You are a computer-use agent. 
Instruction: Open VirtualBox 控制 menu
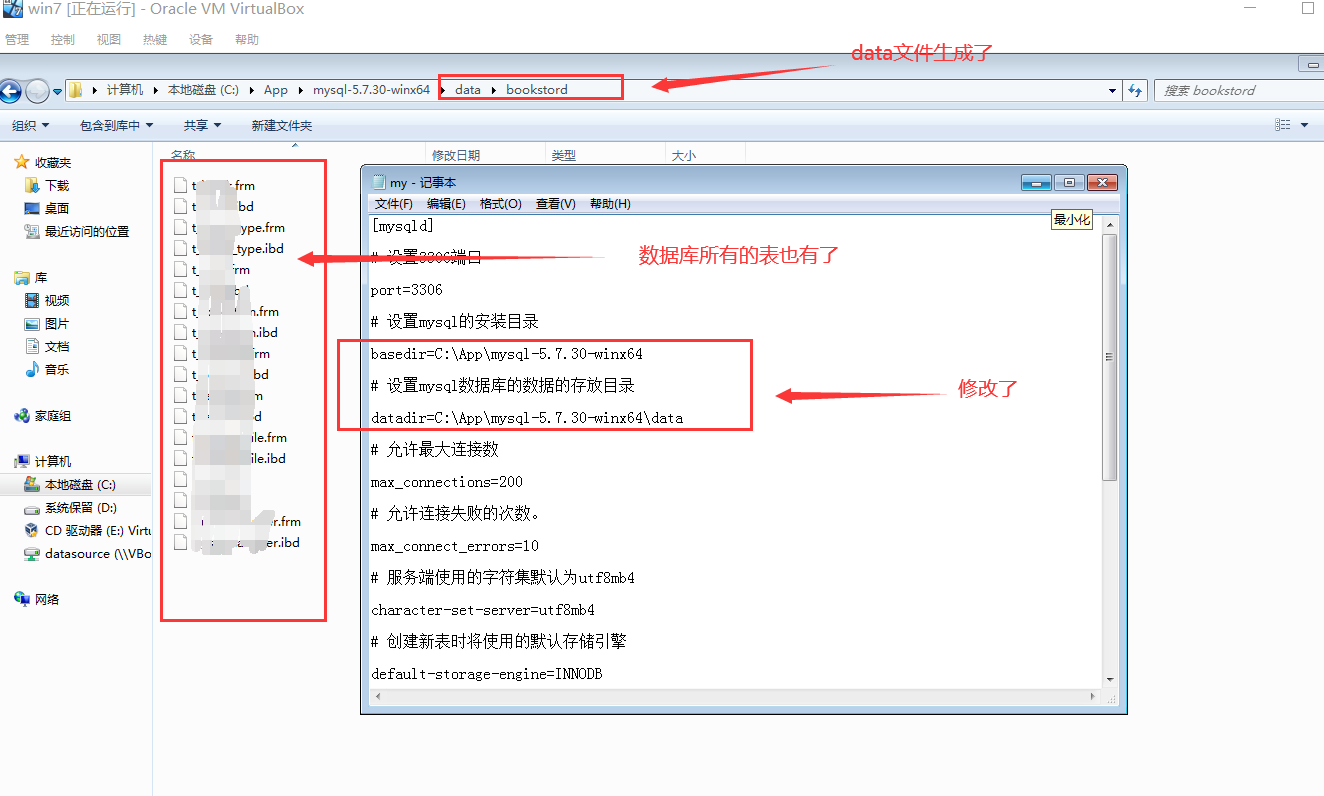(62, 40)
